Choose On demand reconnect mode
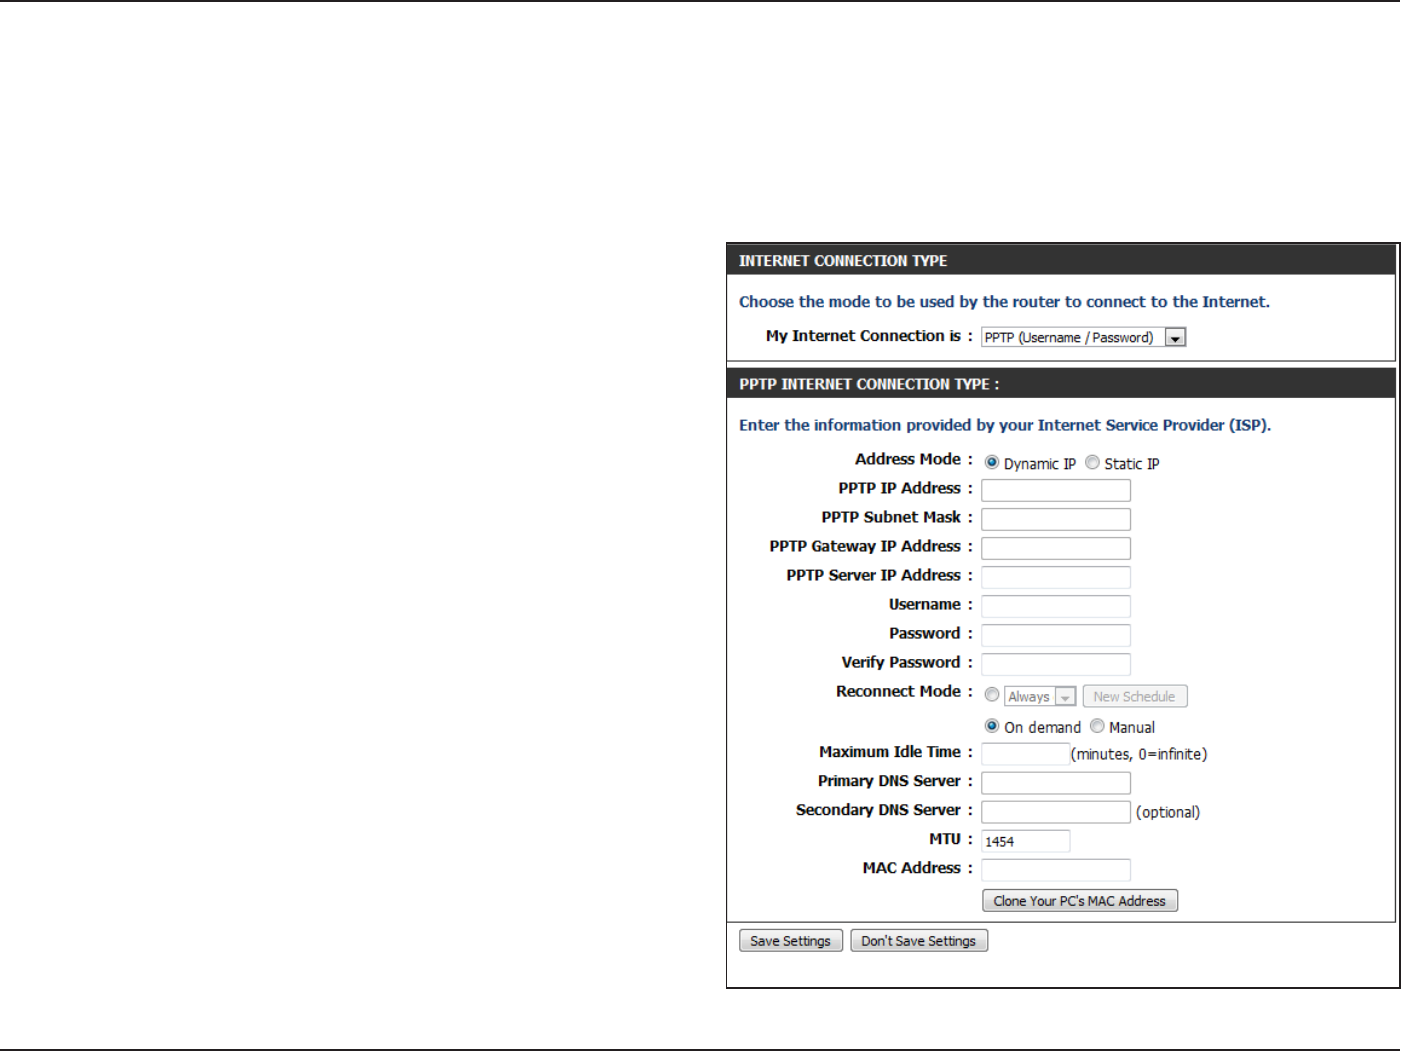 pyautogui.click(x=992, y=726)
